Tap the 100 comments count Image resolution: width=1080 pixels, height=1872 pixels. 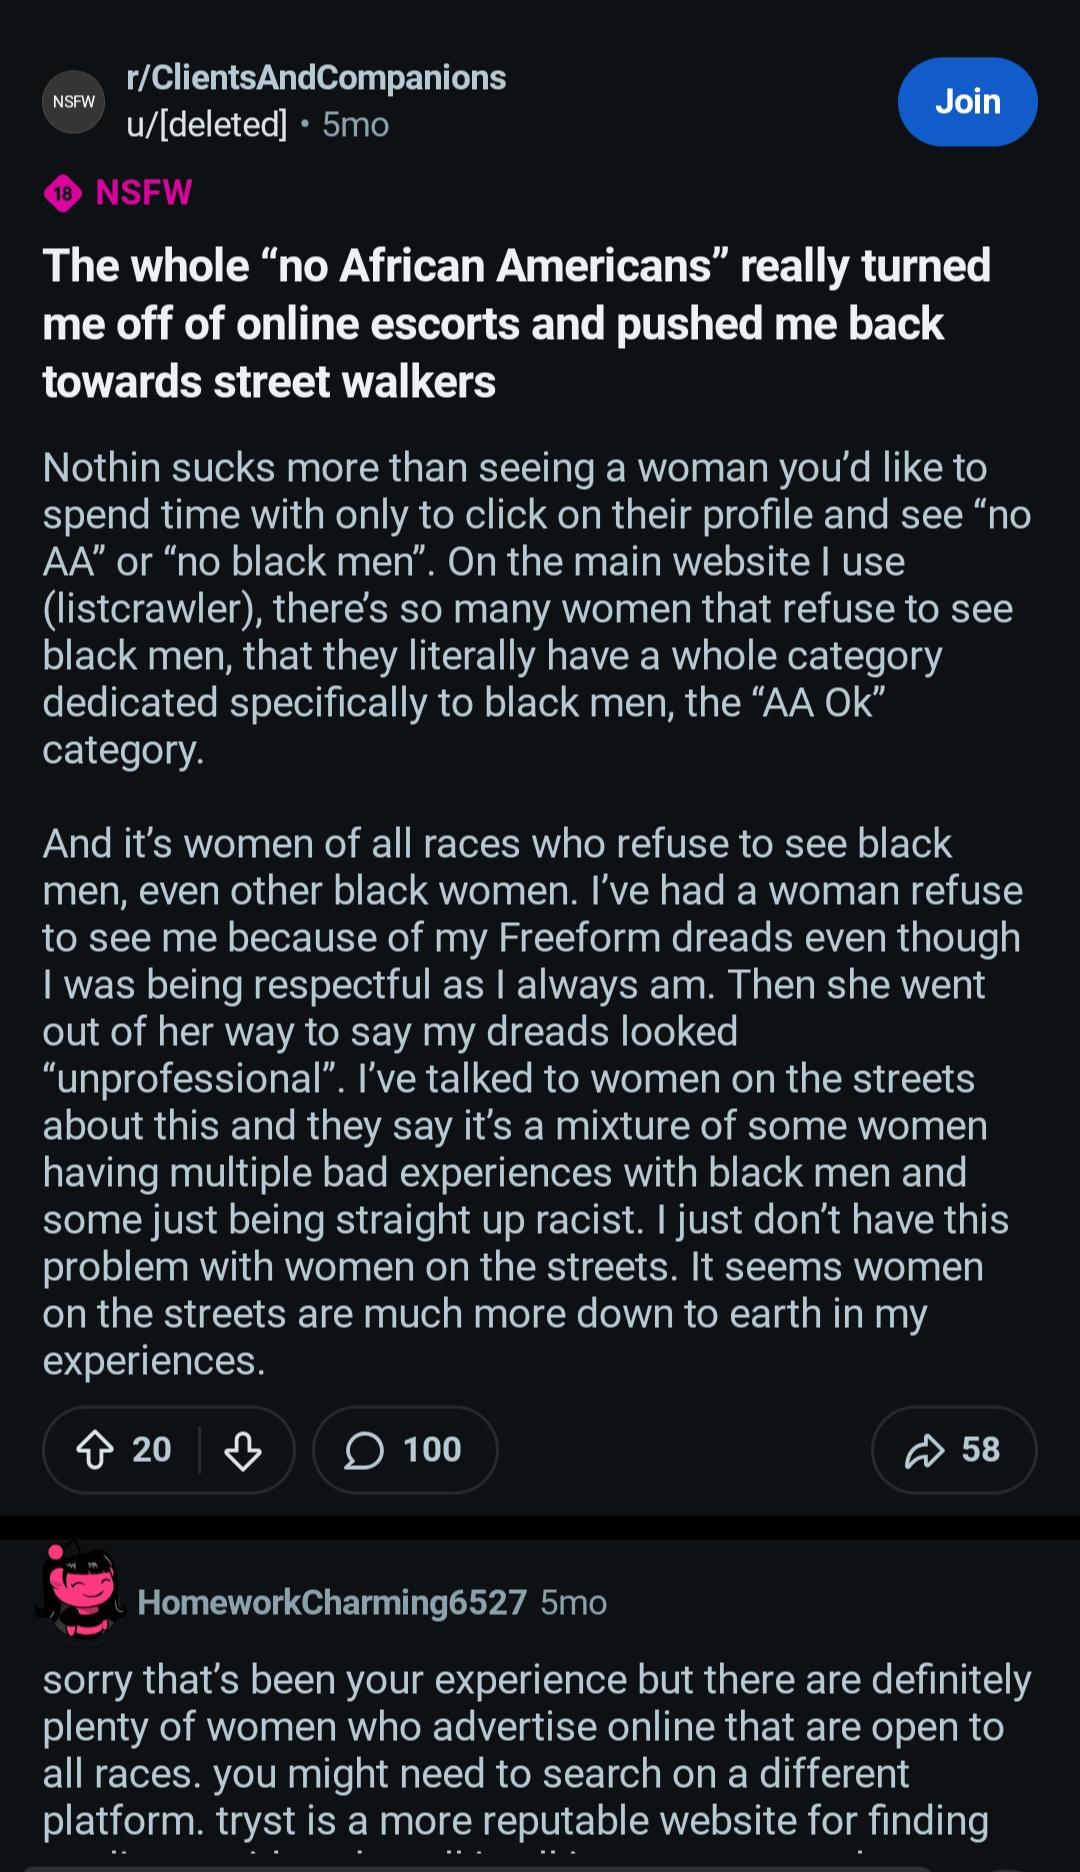pyautogui.click(x=432, y=1450)
